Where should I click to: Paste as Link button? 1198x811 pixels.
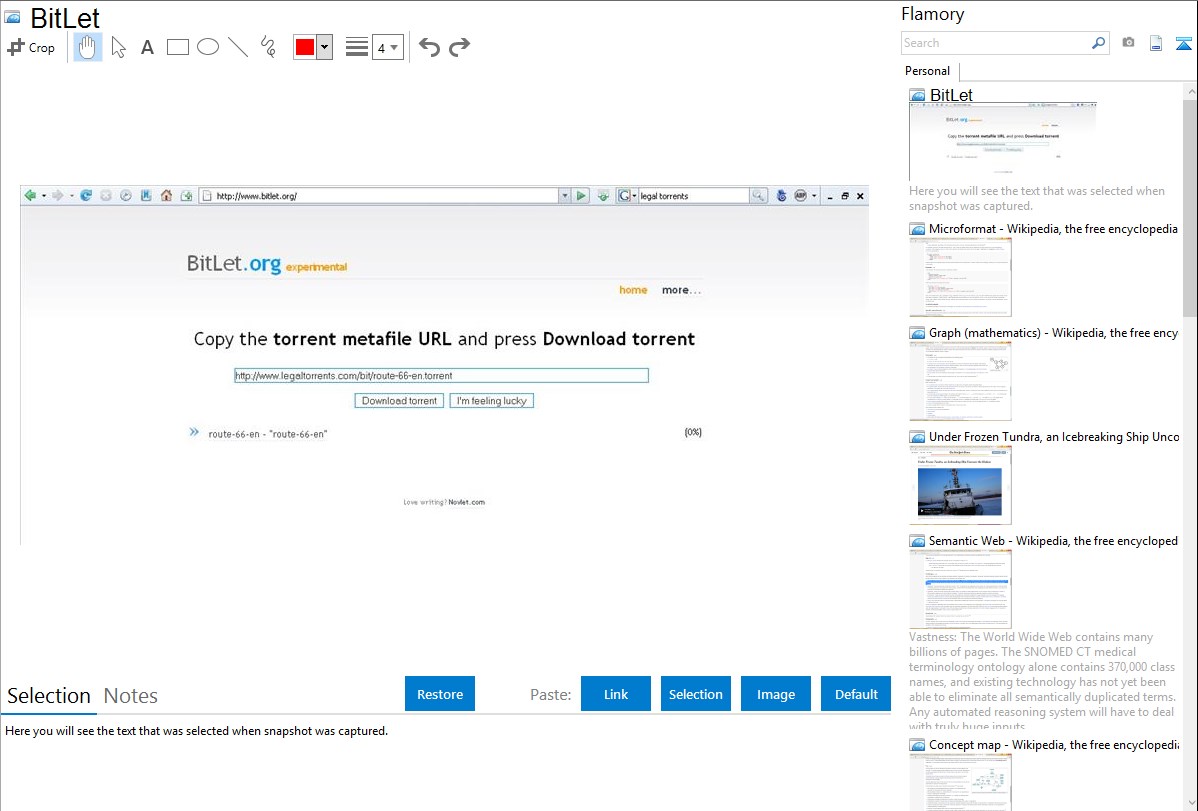coord(616,694)
